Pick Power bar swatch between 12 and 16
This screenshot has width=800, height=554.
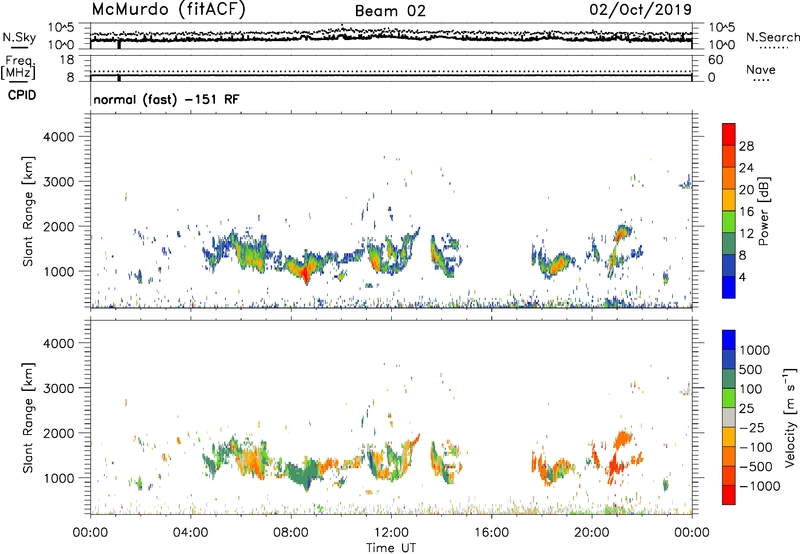(729, 222)
